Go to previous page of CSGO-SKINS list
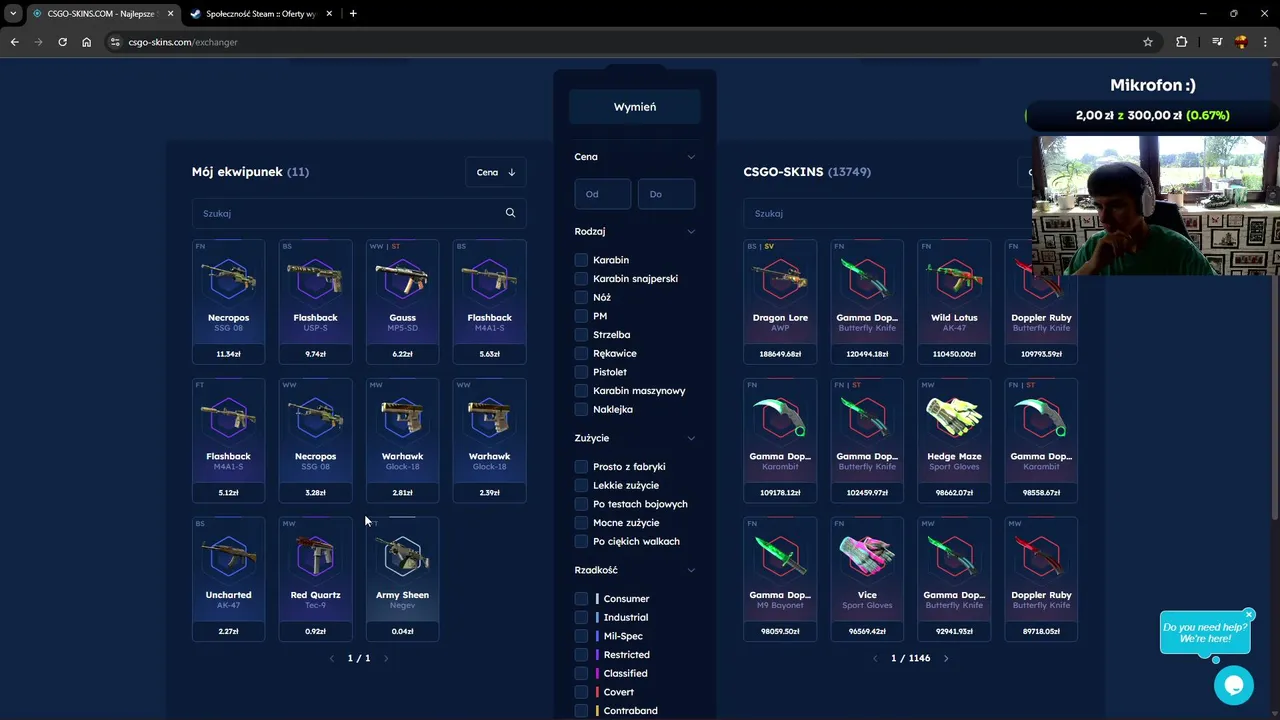The width and height of the screenshot is (1280, 720). [875, 658]
